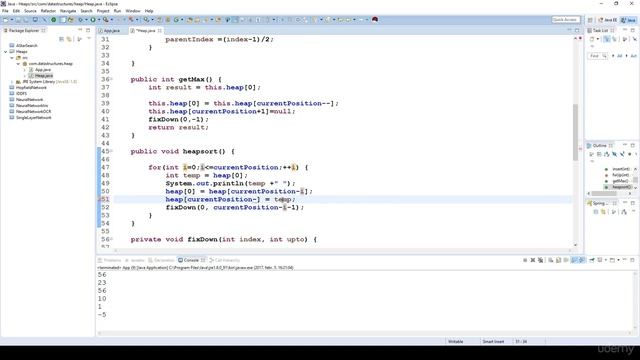Click the New Task icon in Task List
Screen dimensions: 640x360
click(x=592, y=39)
